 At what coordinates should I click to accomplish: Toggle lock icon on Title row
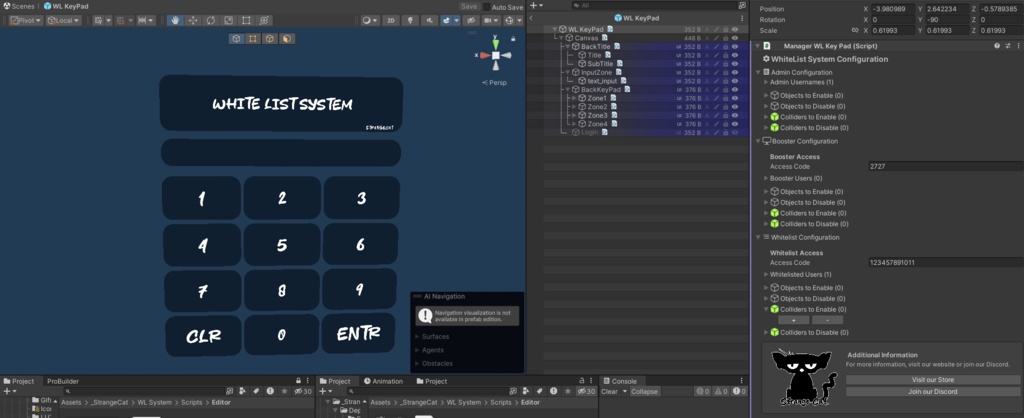pos(725,55)
